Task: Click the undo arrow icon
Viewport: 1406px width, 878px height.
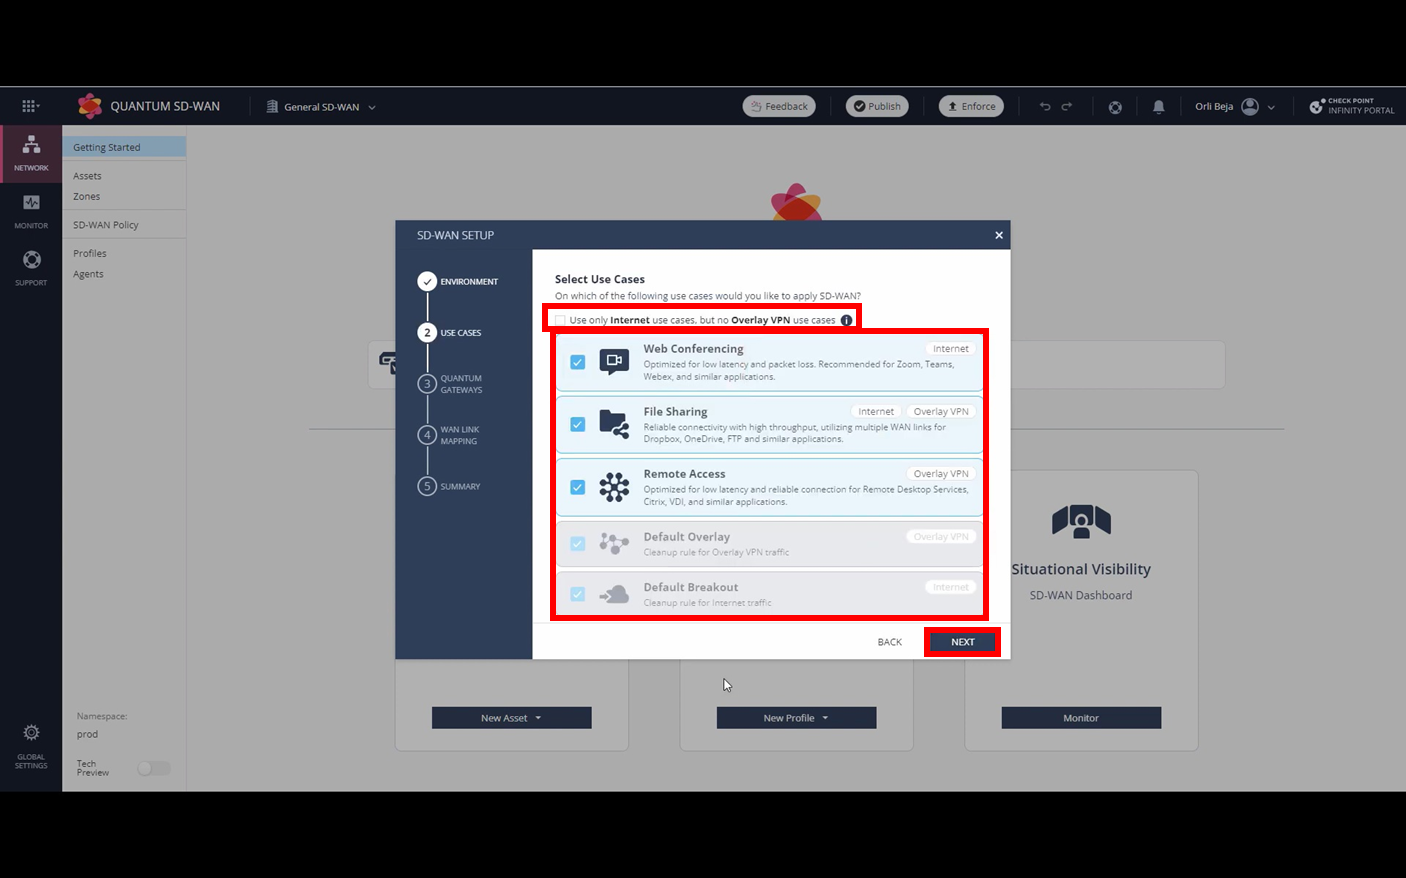Action: (1045, 106)
